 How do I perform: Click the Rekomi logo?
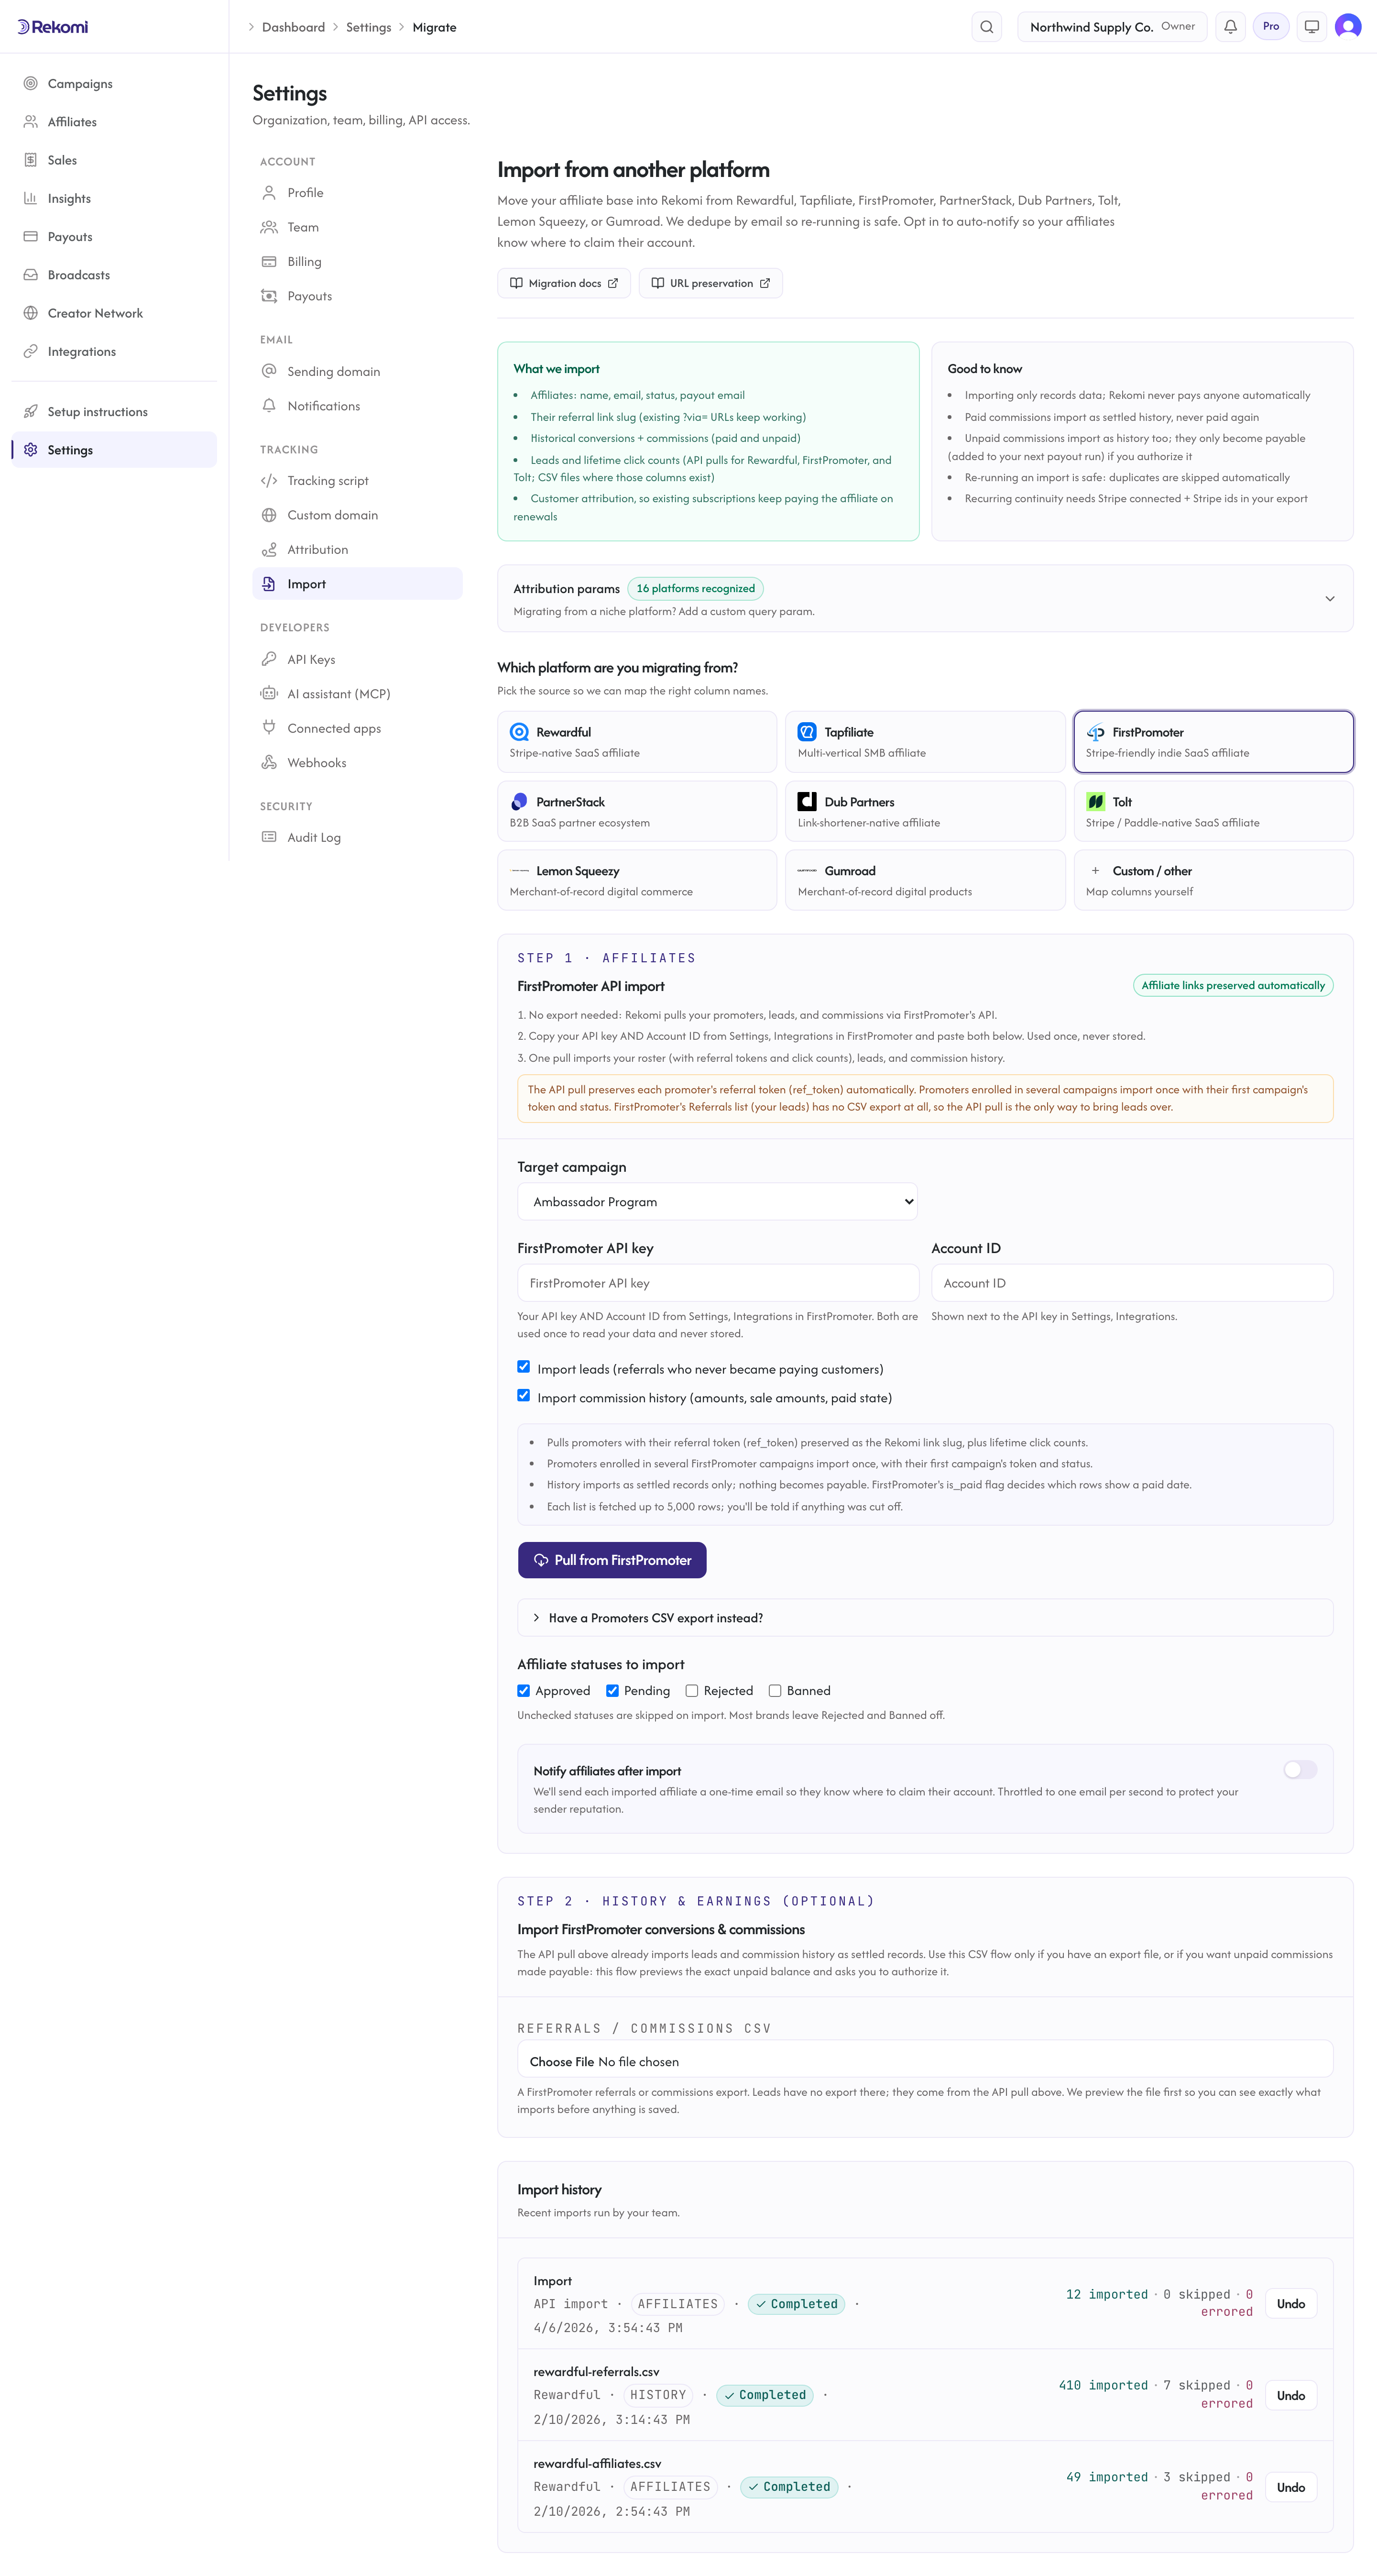tap(53, 27)
